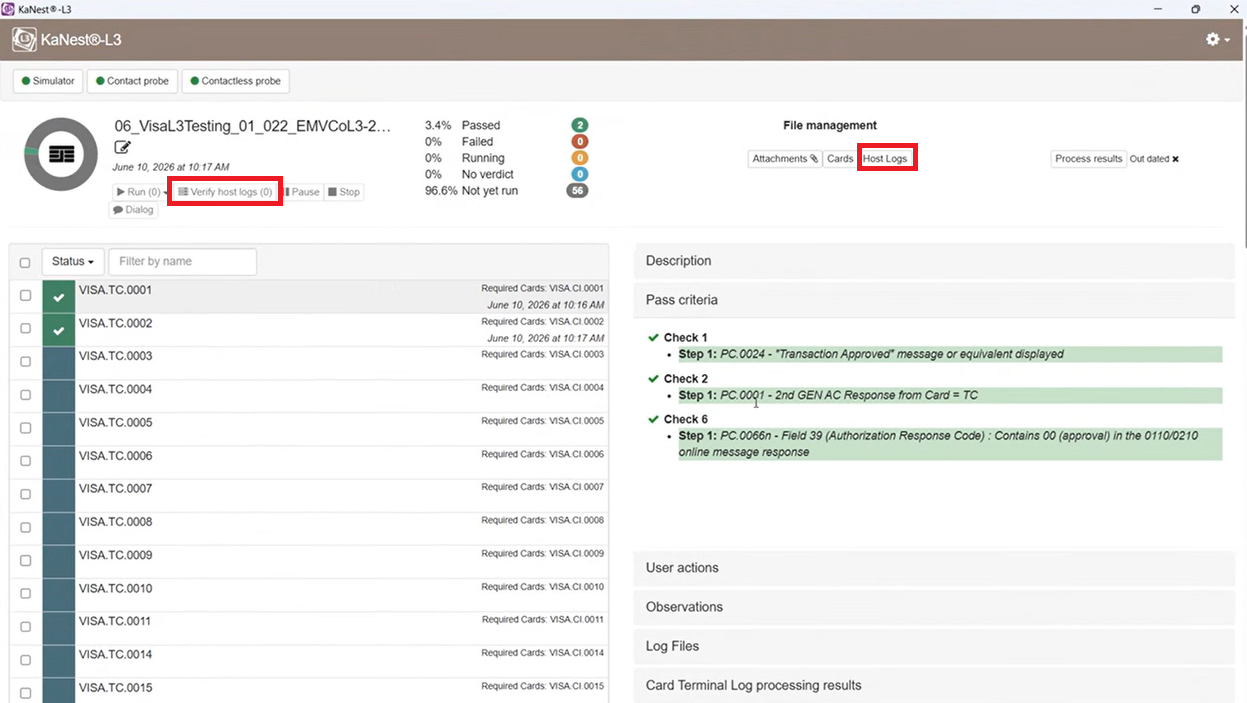Click the green passed checkmark for VISA.TC.0002

pyautogui.click(x=59, y=330)
